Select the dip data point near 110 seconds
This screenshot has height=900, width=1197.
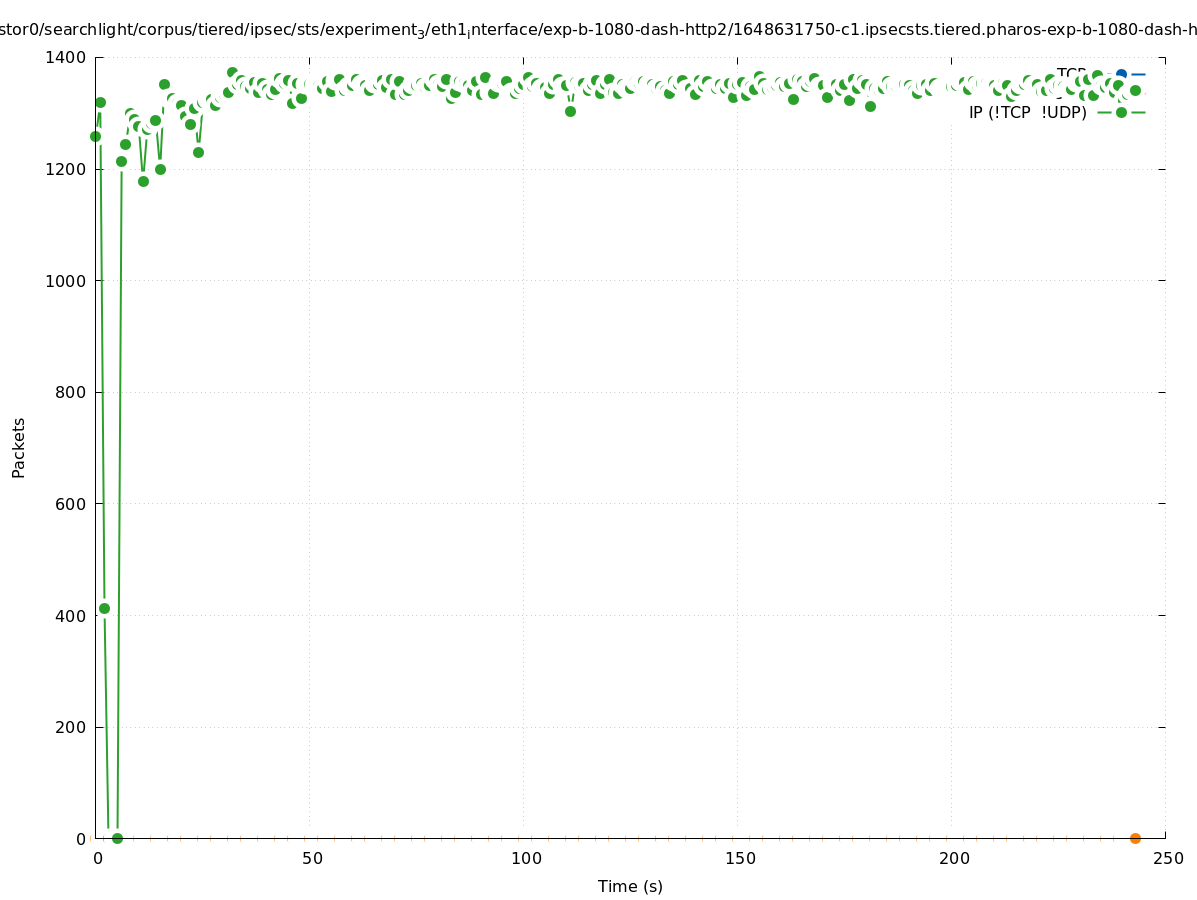[570, 111]
